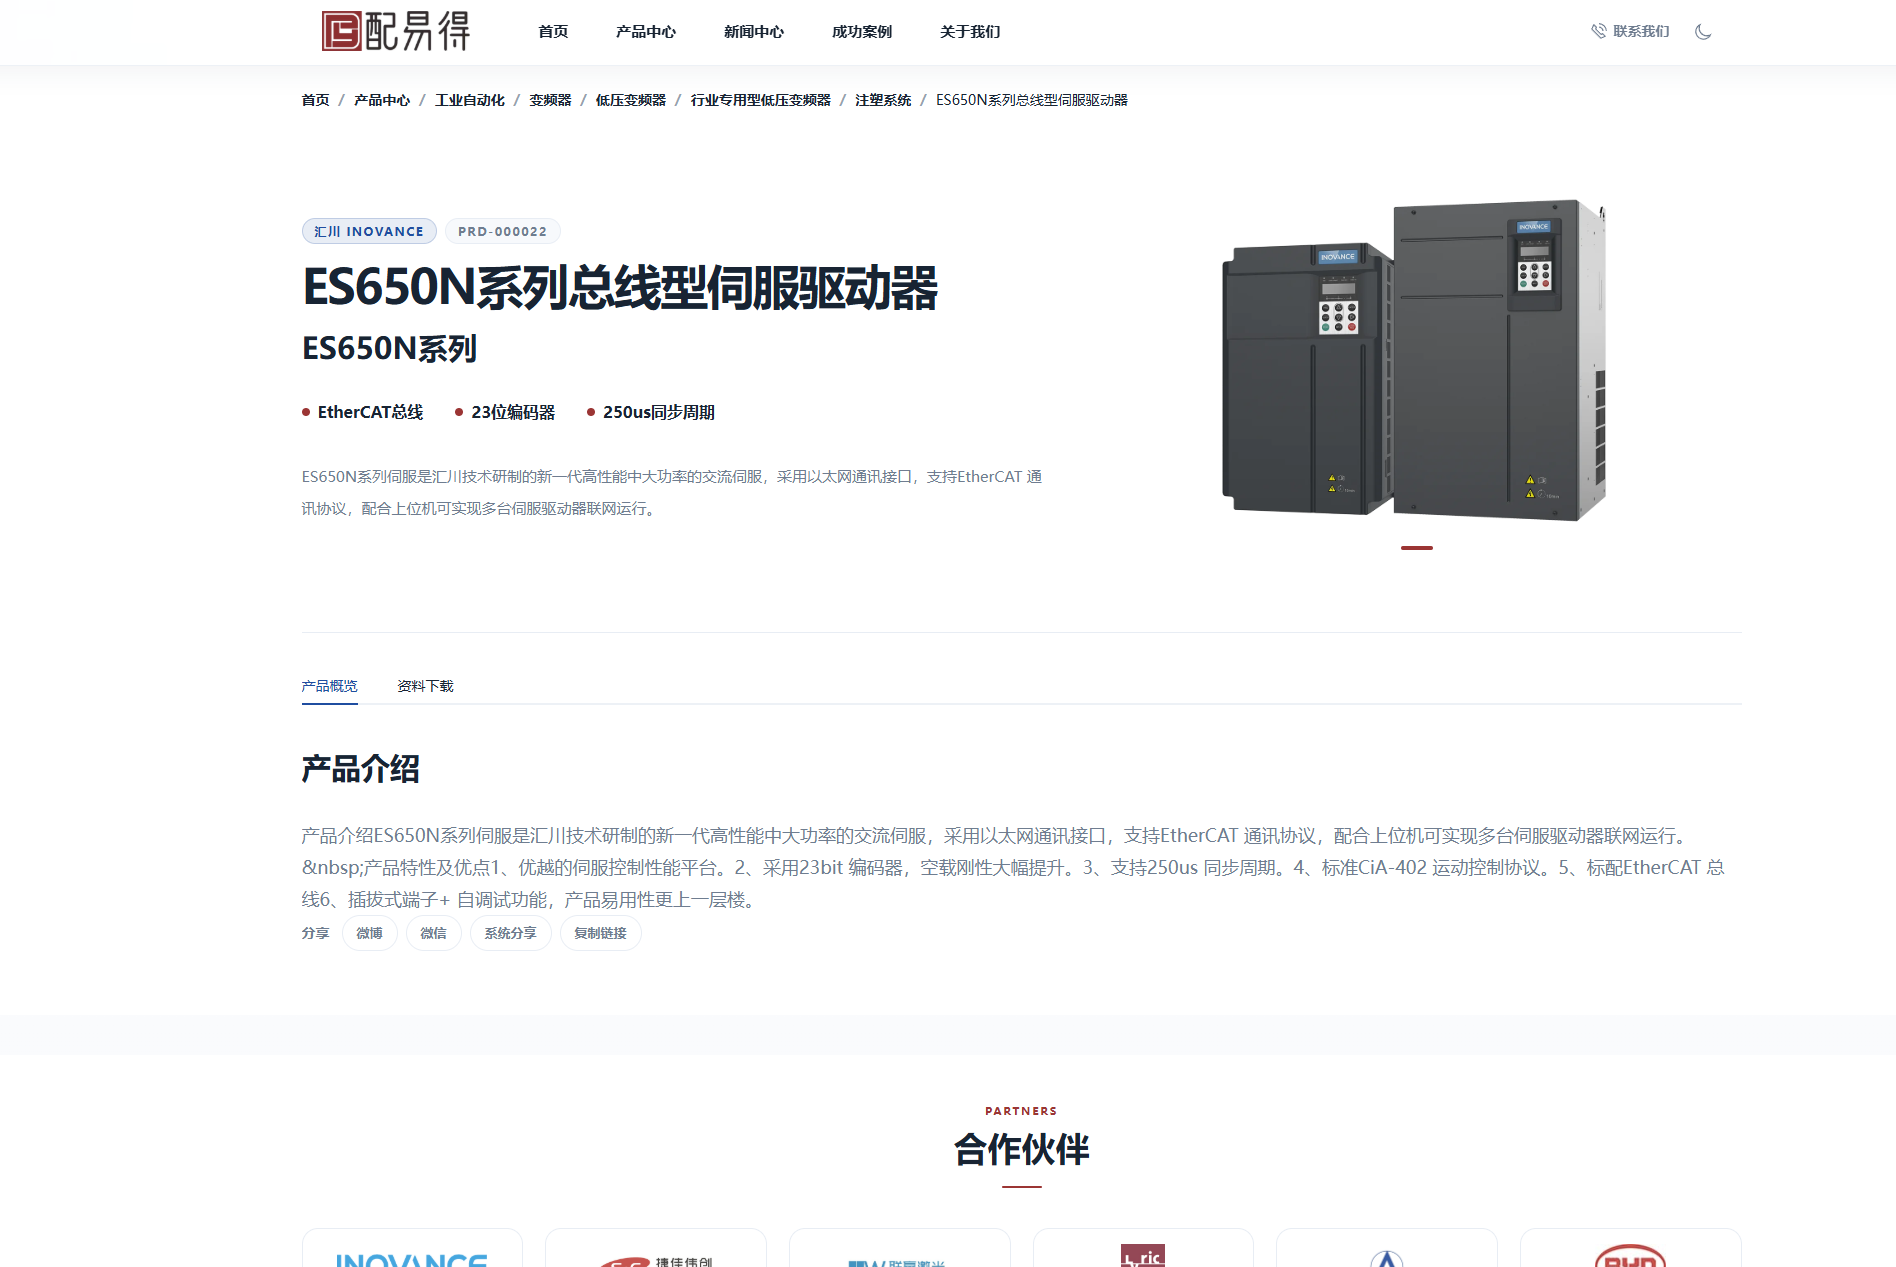Switch to the 资料下载 tab
The width and height of the screenshot is (1896, 1267).
point(425,686)
